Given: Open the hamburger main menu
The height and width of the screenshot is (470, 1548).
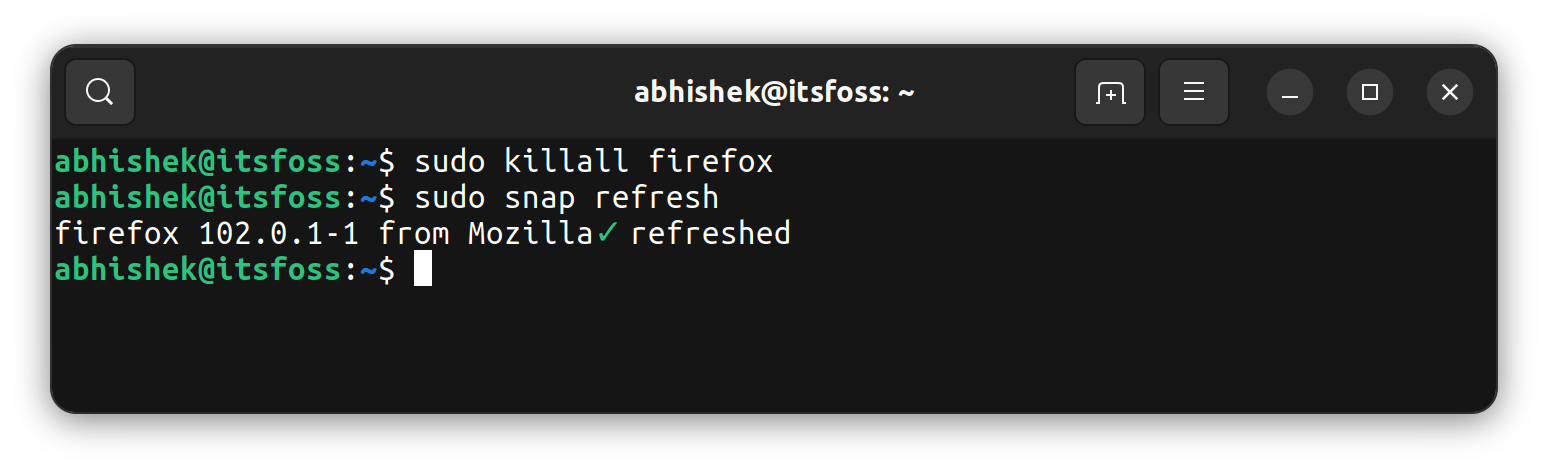Looking at the screenshot, I should [1193, 93].
